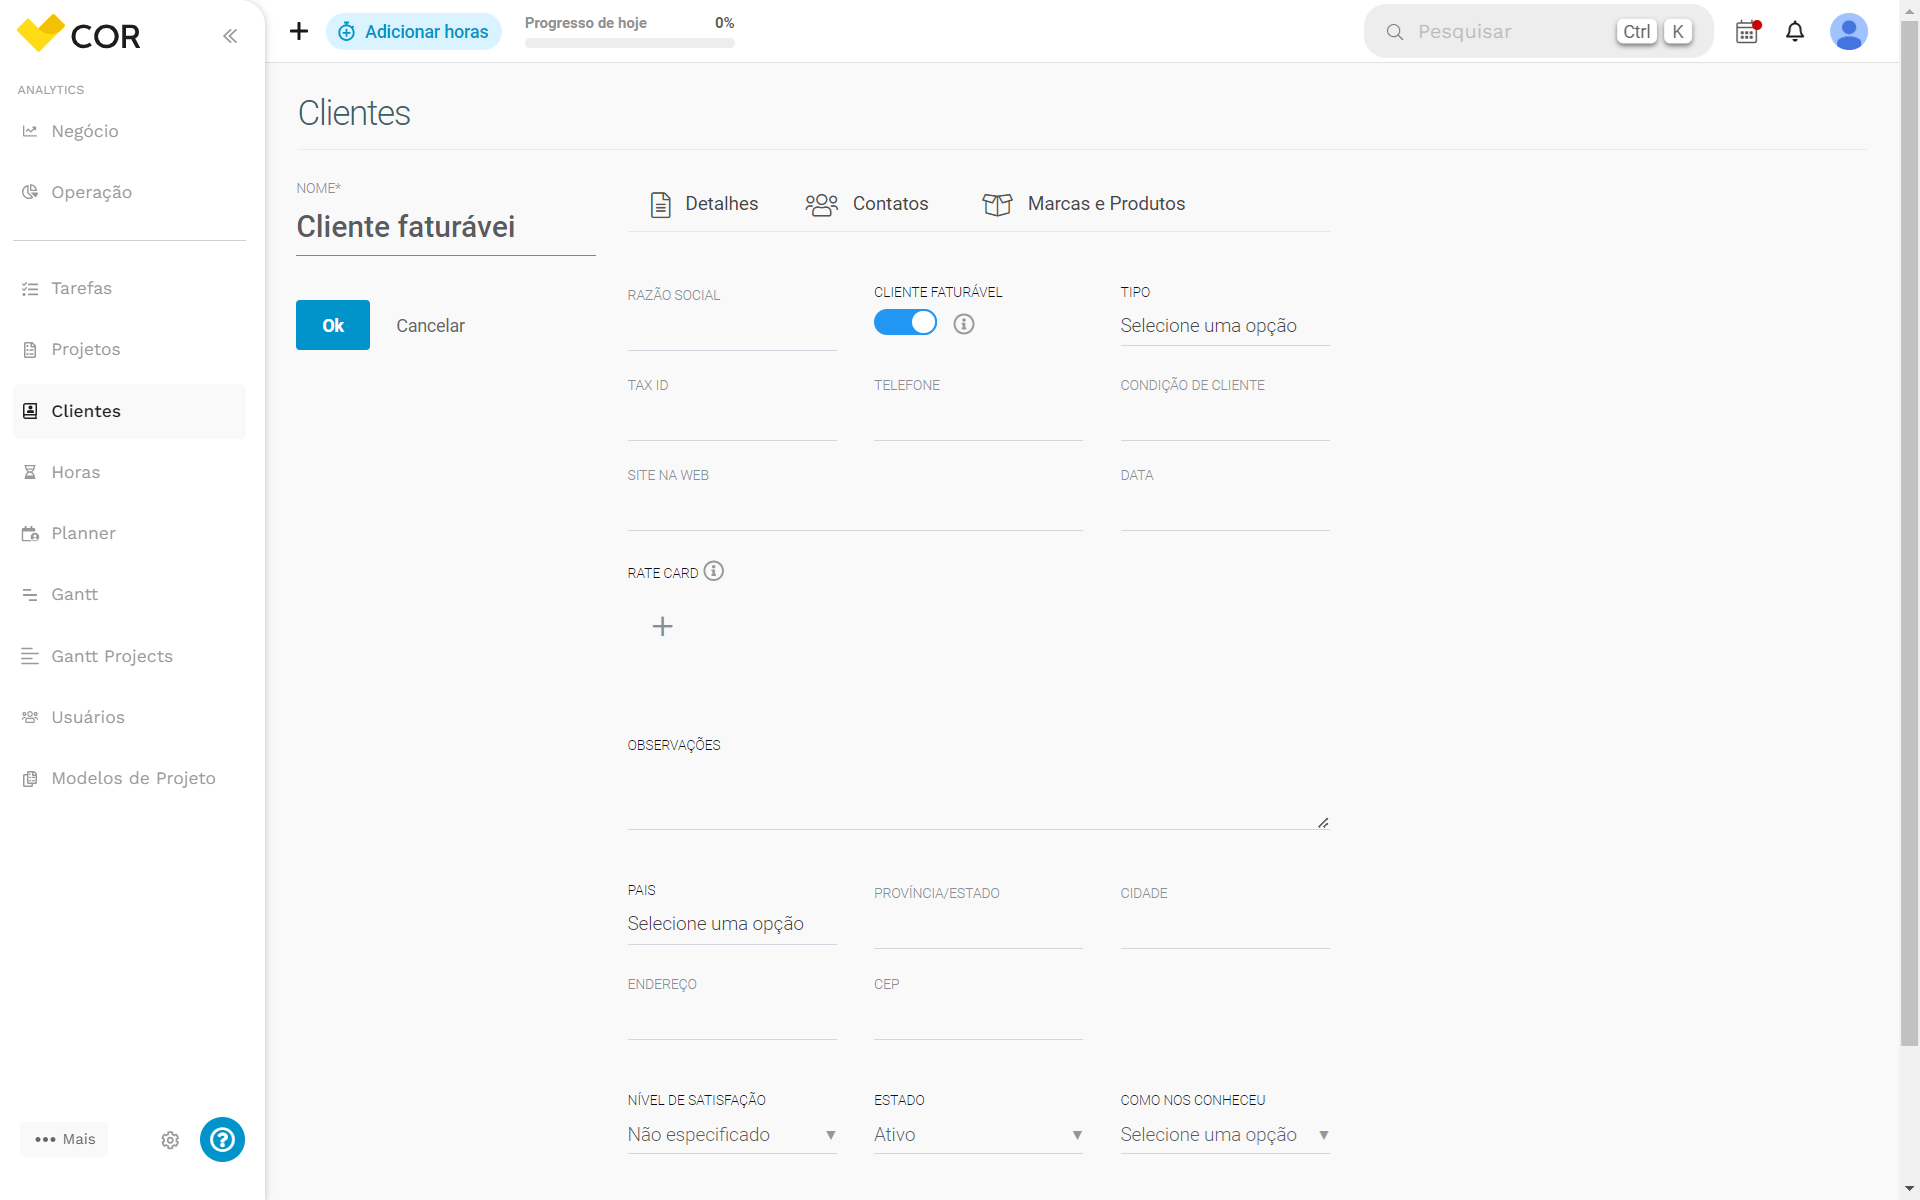Open the País dropdown
This screenshot has width=1920, height=1200.
[x=732, y=924]
